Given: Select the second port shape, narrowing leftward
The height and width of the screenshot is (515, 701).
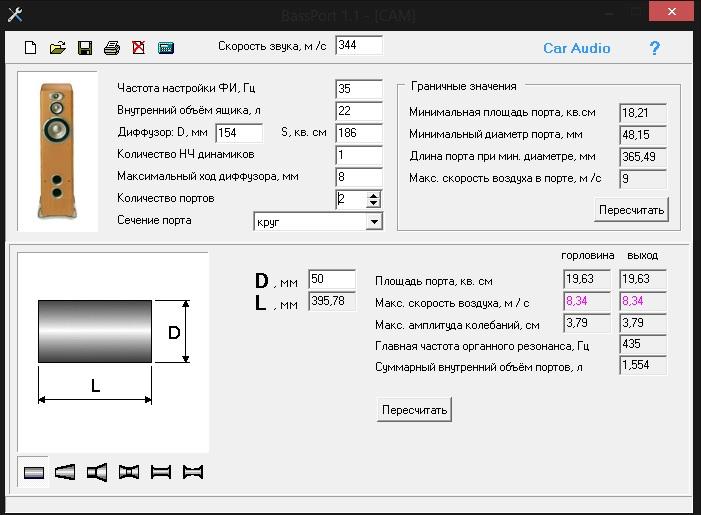Looking at the screenshot, I should [66, 471].
